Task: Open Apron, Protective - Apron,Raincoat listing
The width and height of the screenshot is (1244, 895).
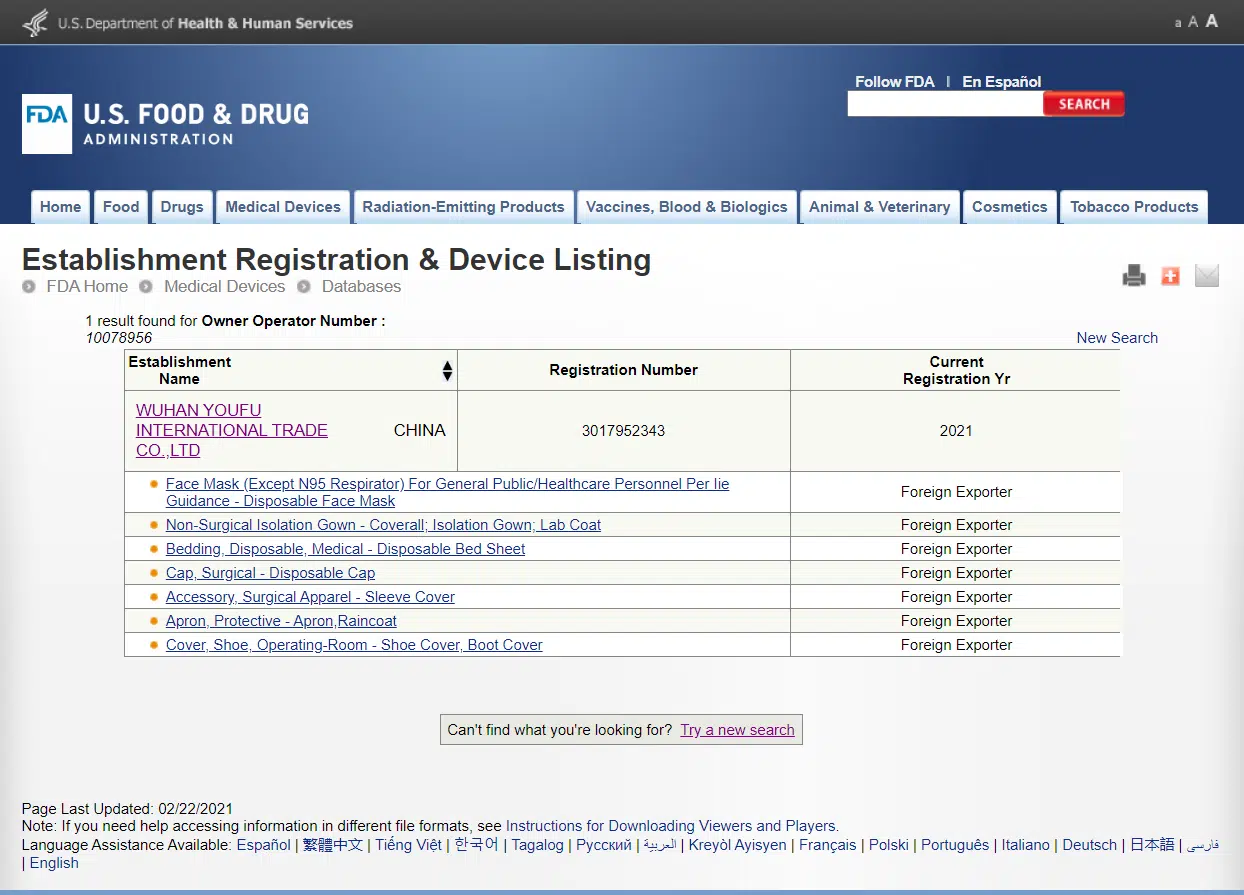Action: 281,621
